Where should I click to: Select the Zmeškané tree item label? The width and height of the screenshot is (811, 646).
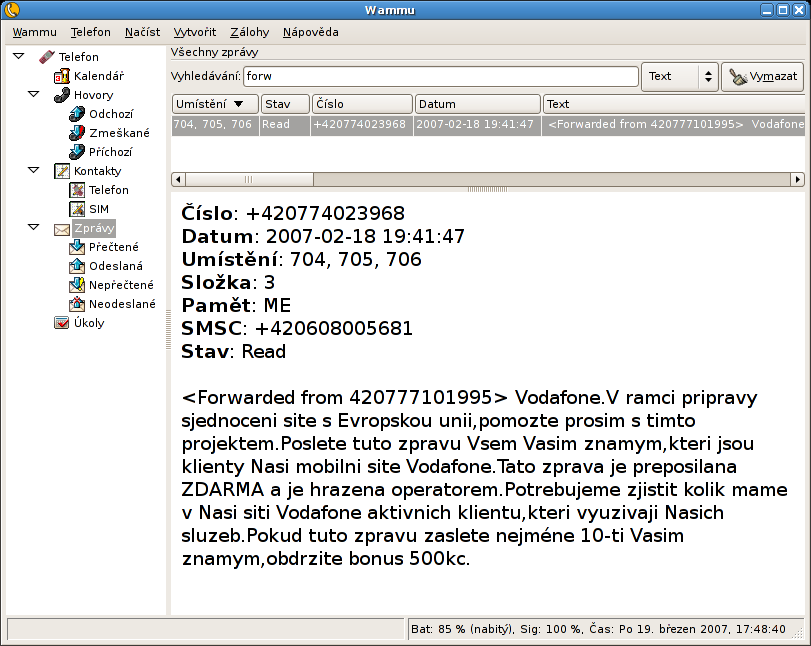(119, 133)
